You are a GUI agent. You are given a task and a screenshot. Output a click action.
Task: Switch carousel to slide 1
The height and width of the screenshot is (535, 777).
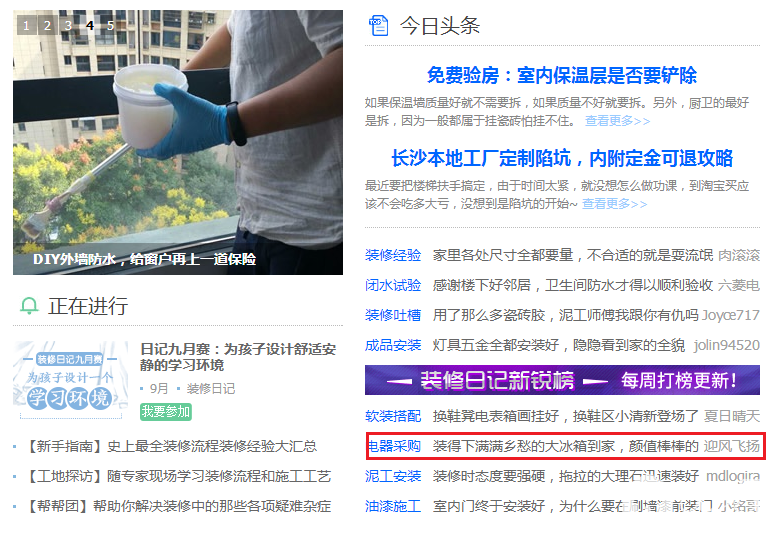(27, 25)
